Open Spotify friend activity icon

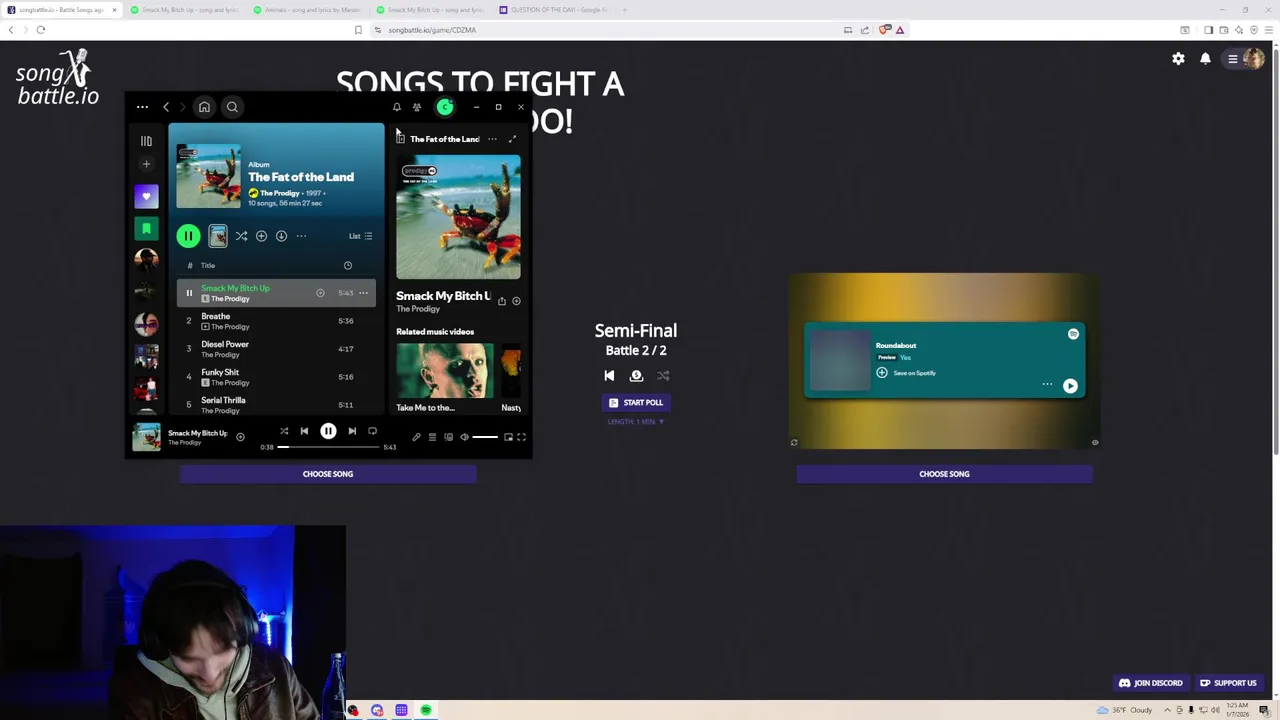(417, 107)
